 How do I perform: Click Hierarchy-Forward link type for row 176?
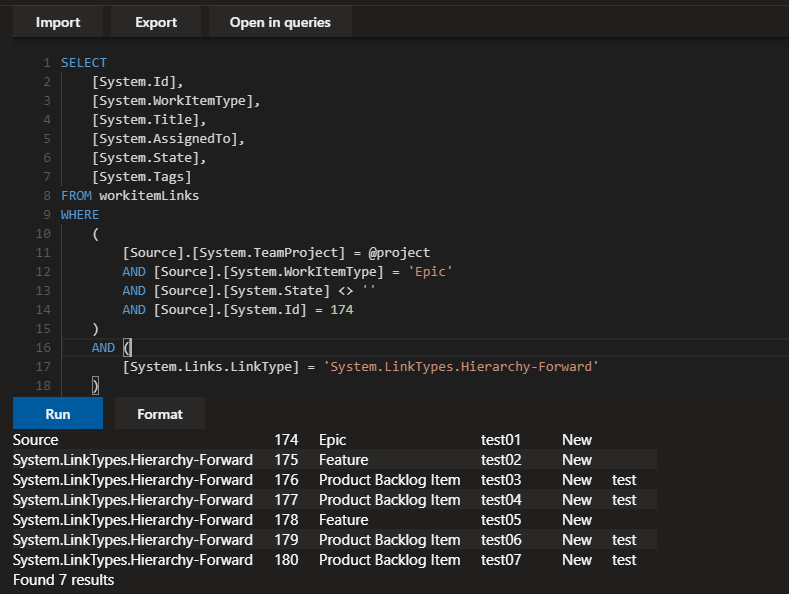tap(133, 480)
